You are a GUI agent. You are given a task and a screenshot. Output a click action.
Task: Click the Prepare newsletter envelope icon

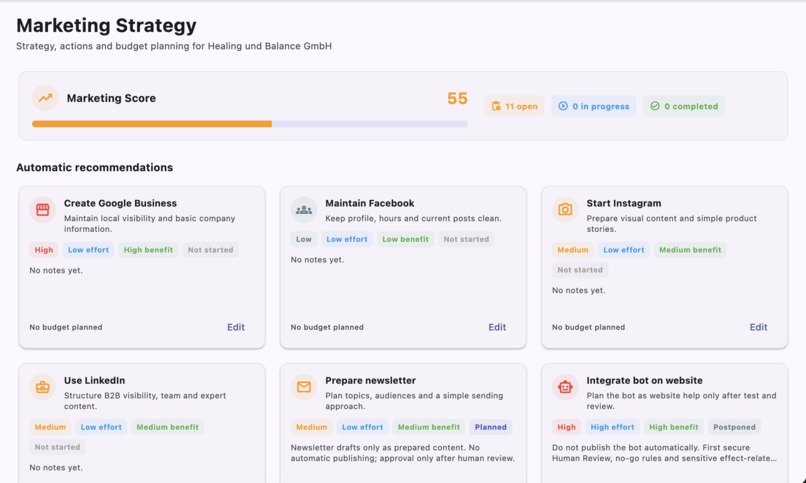click(304, 387)
